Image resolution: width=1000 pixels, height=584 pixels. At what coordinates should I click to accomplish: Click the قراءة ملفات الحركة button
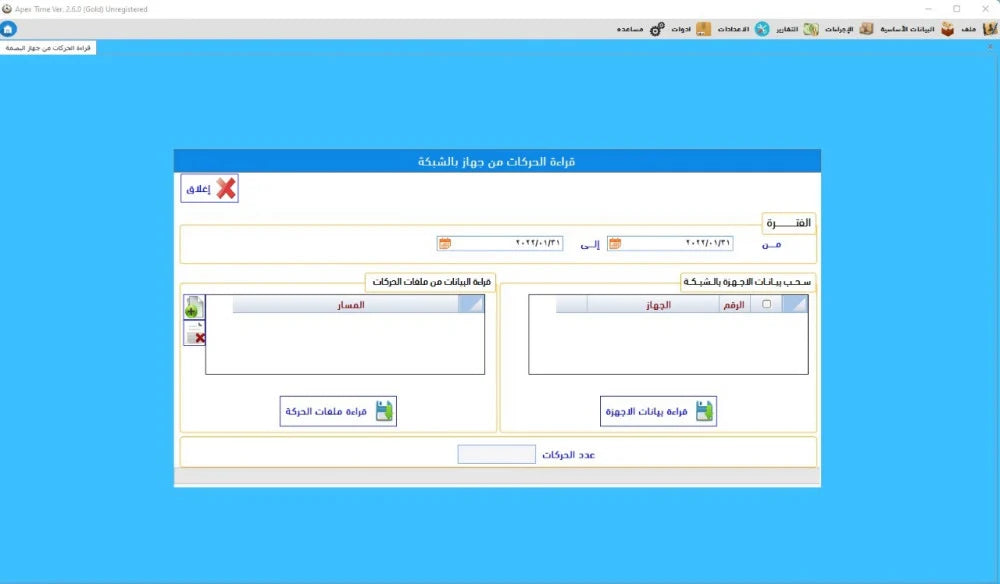(338, 411)
